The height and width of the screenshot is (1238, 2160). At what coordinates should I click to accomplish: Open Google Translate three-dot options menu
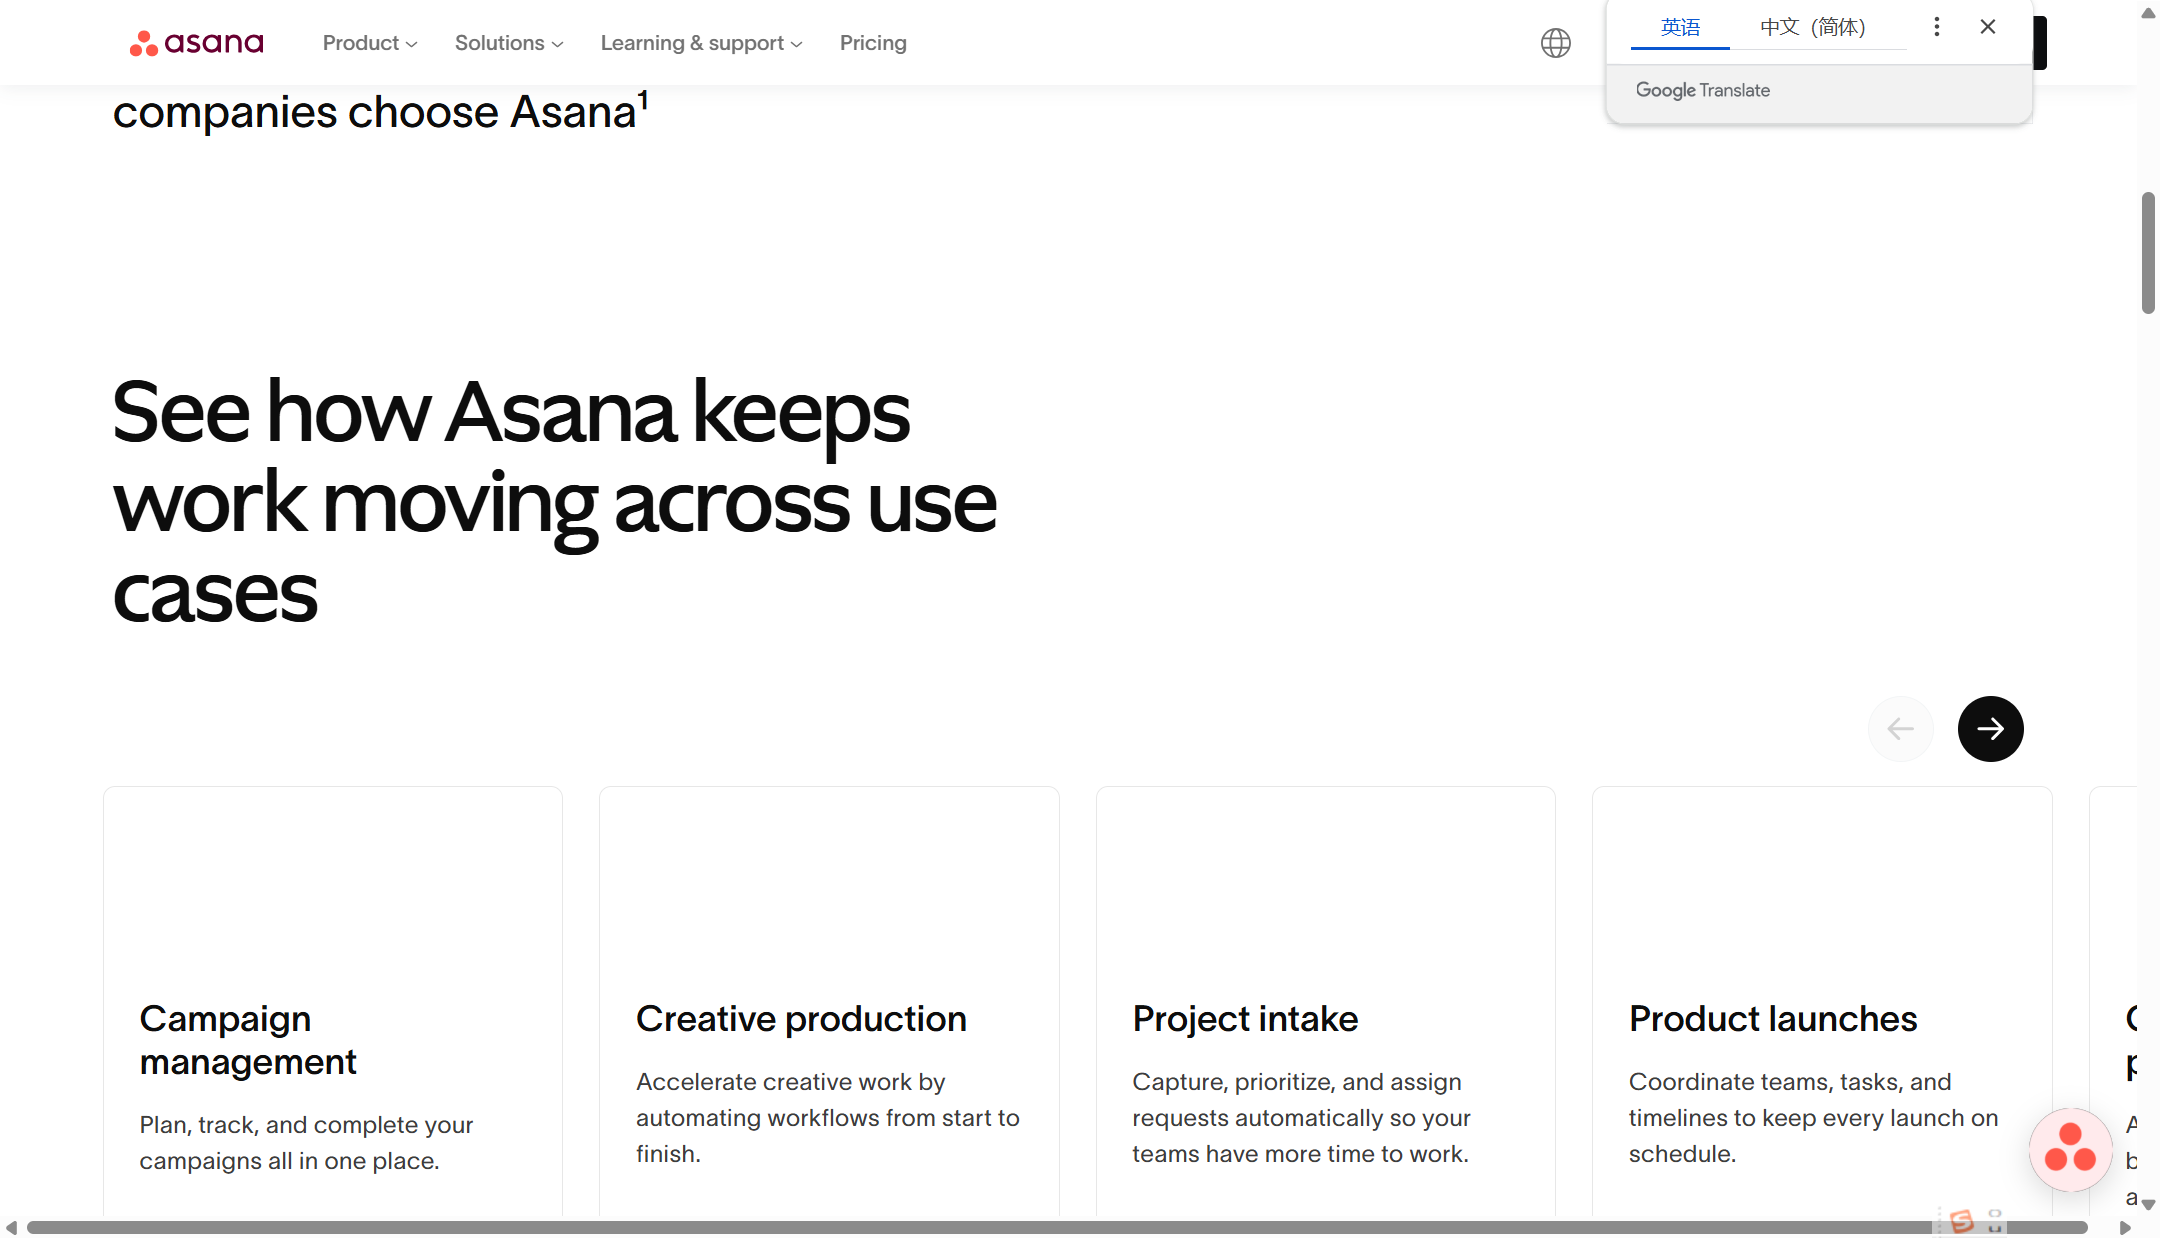(x=1937, y=27)
